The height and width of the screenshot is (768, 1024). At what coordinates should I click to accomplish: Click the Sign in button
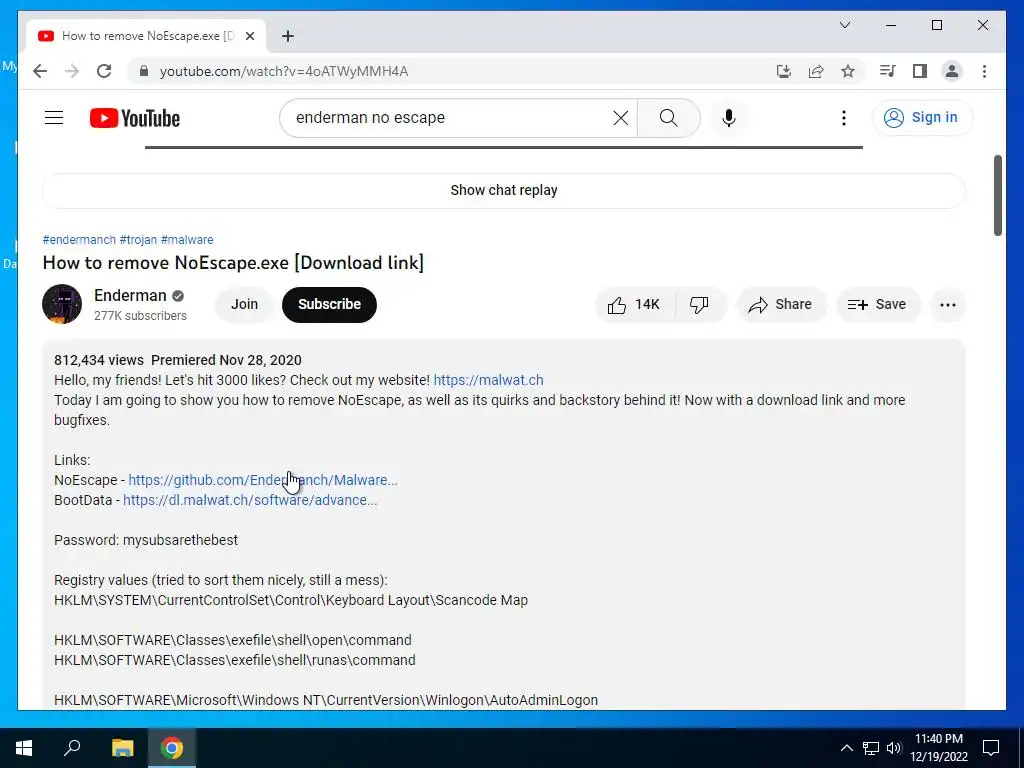[922, 118]
